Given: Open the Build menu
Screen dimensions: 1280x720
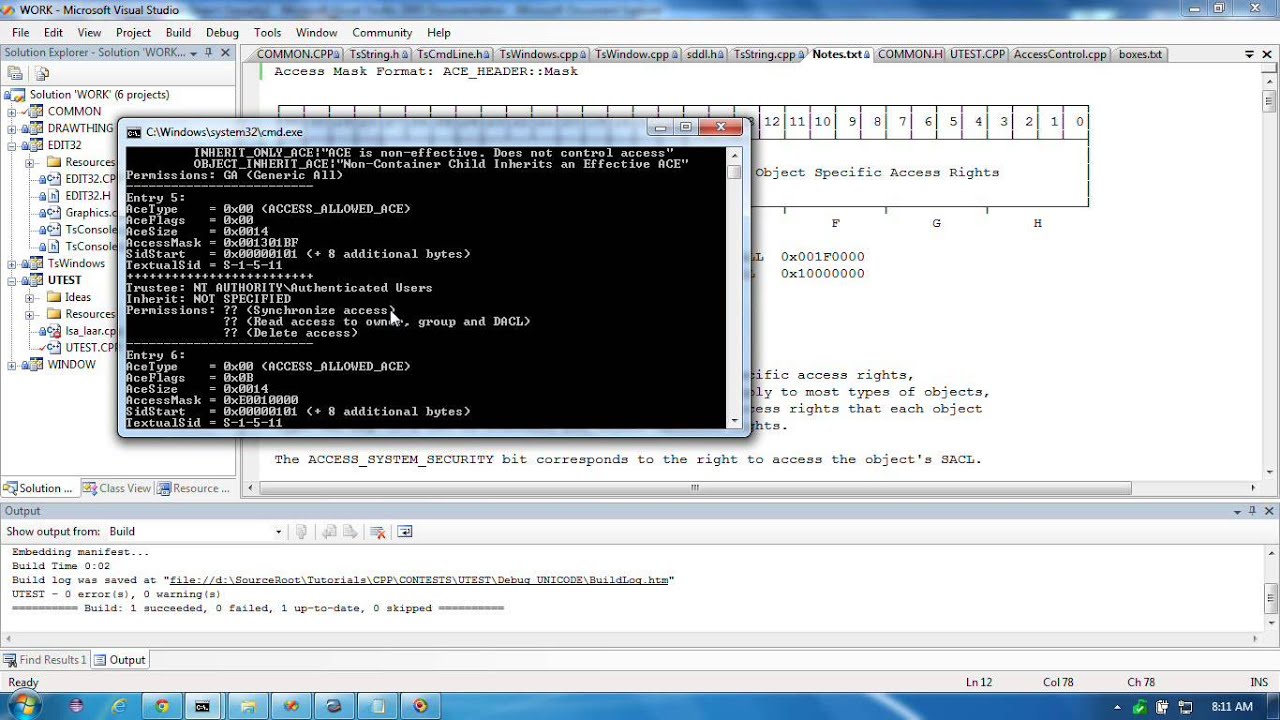Looking at the screenshot, I should tap(178, 32).
